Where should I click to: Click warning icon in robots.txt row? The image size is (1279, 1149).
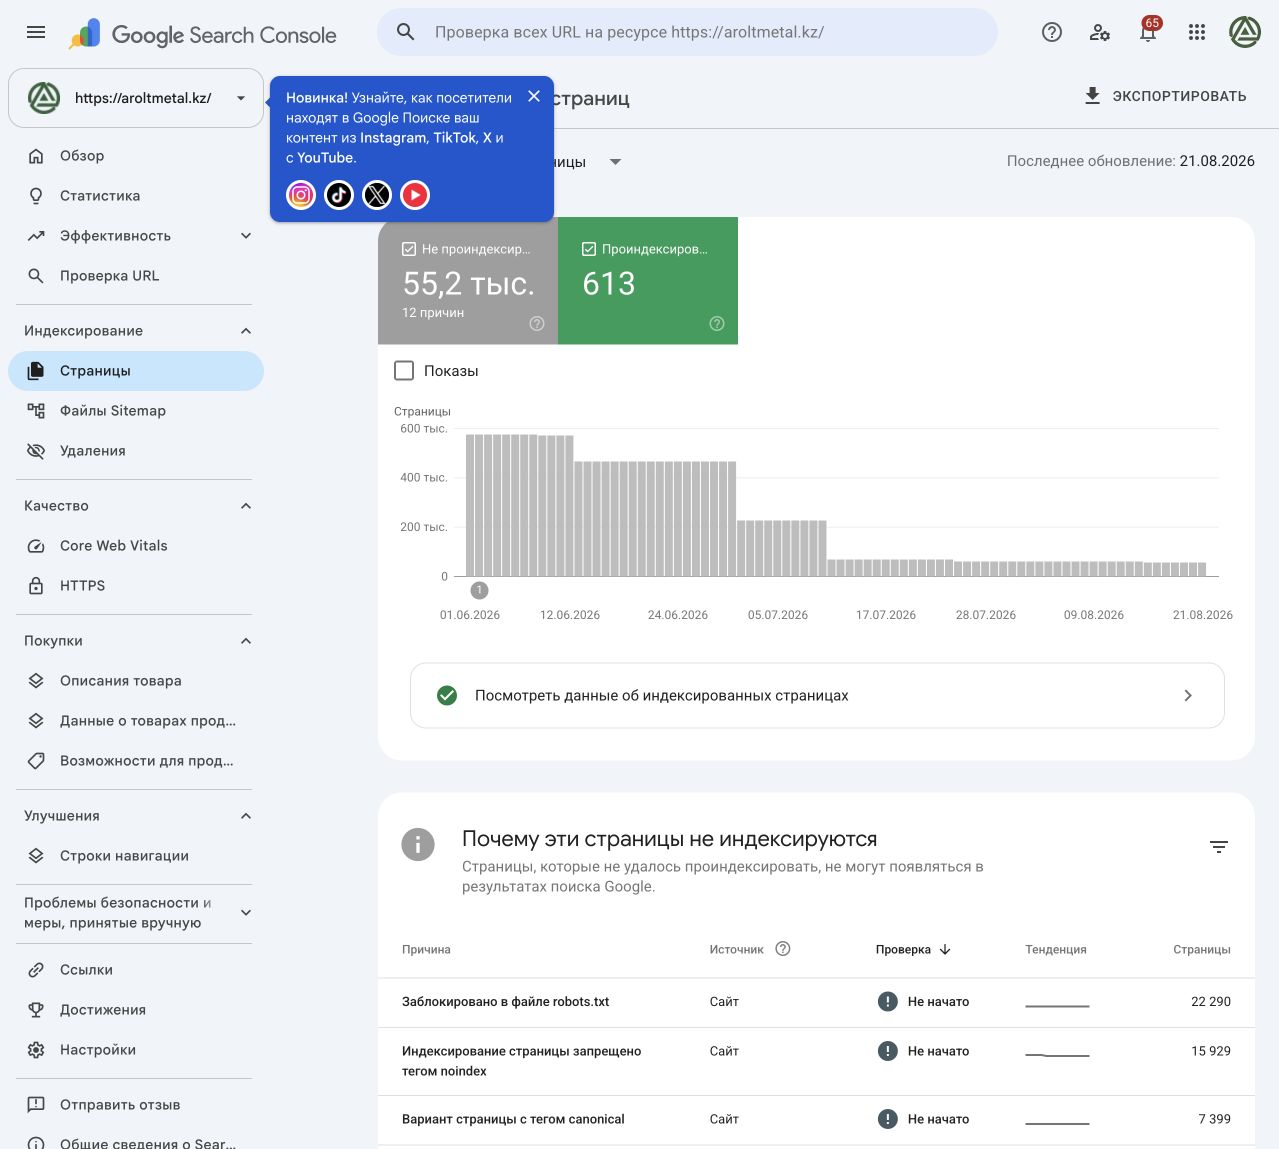887,1001
